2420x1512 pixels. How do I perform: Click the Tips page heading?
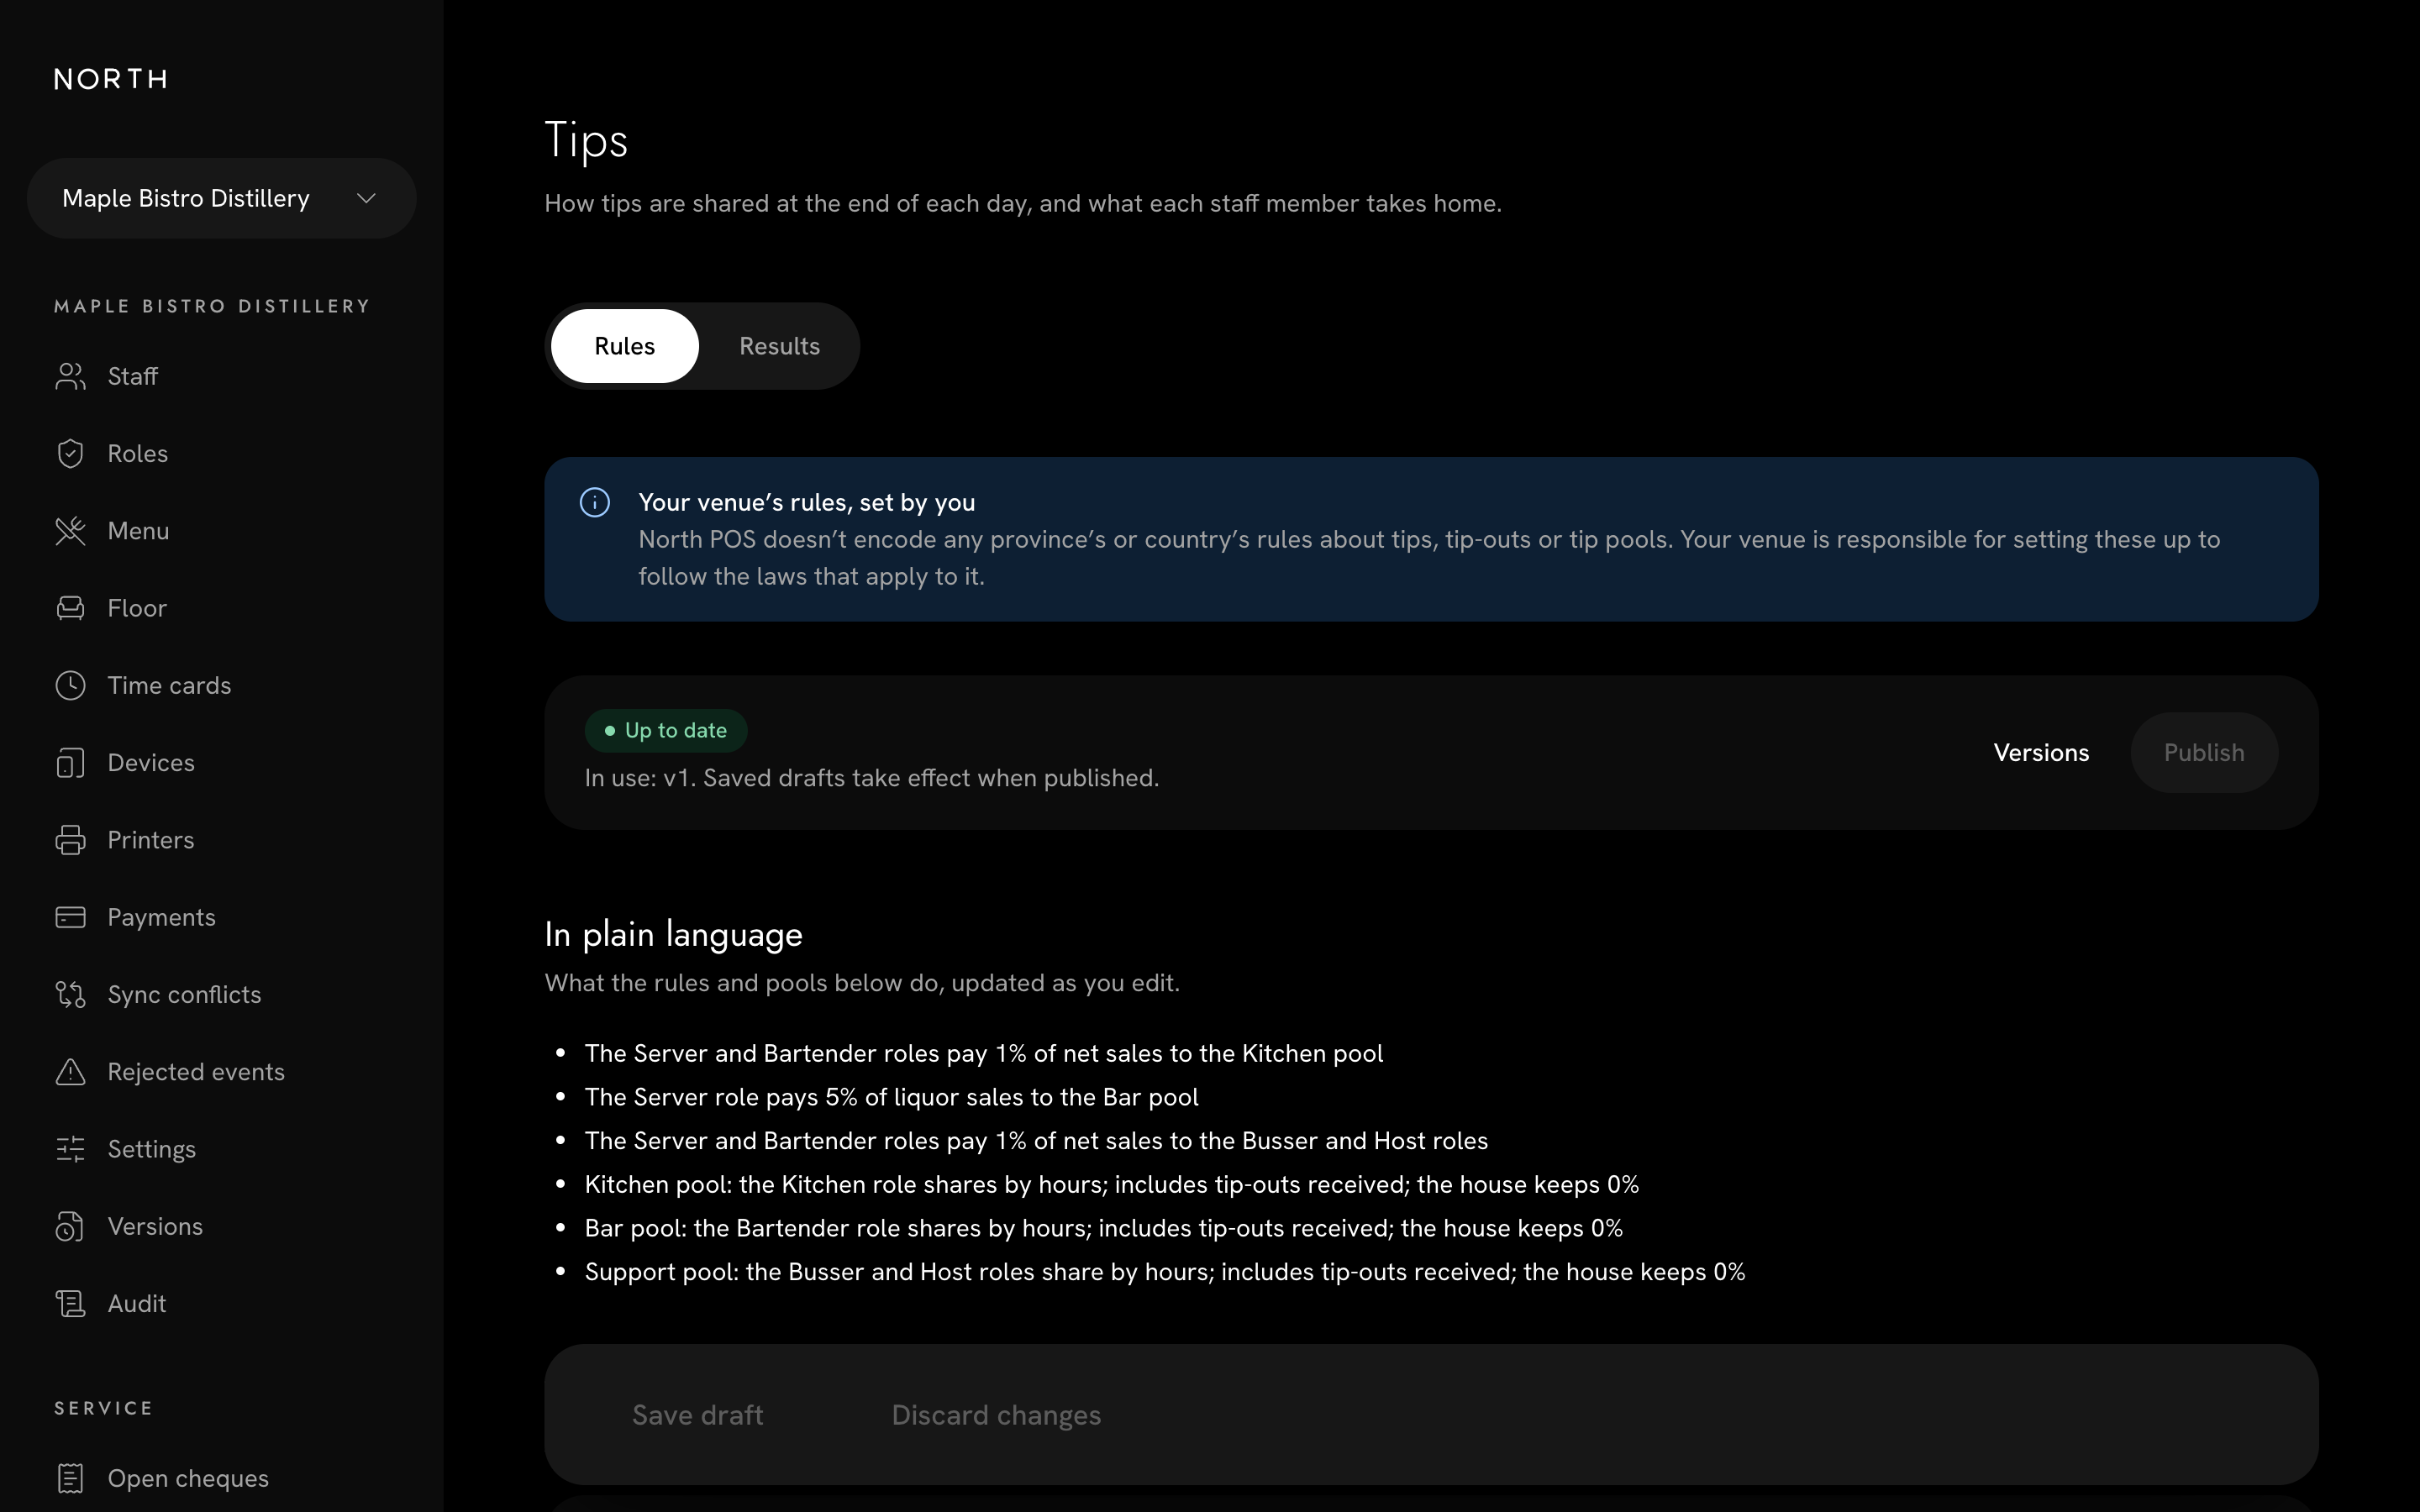pyautogui.click(x=586, y=140)
